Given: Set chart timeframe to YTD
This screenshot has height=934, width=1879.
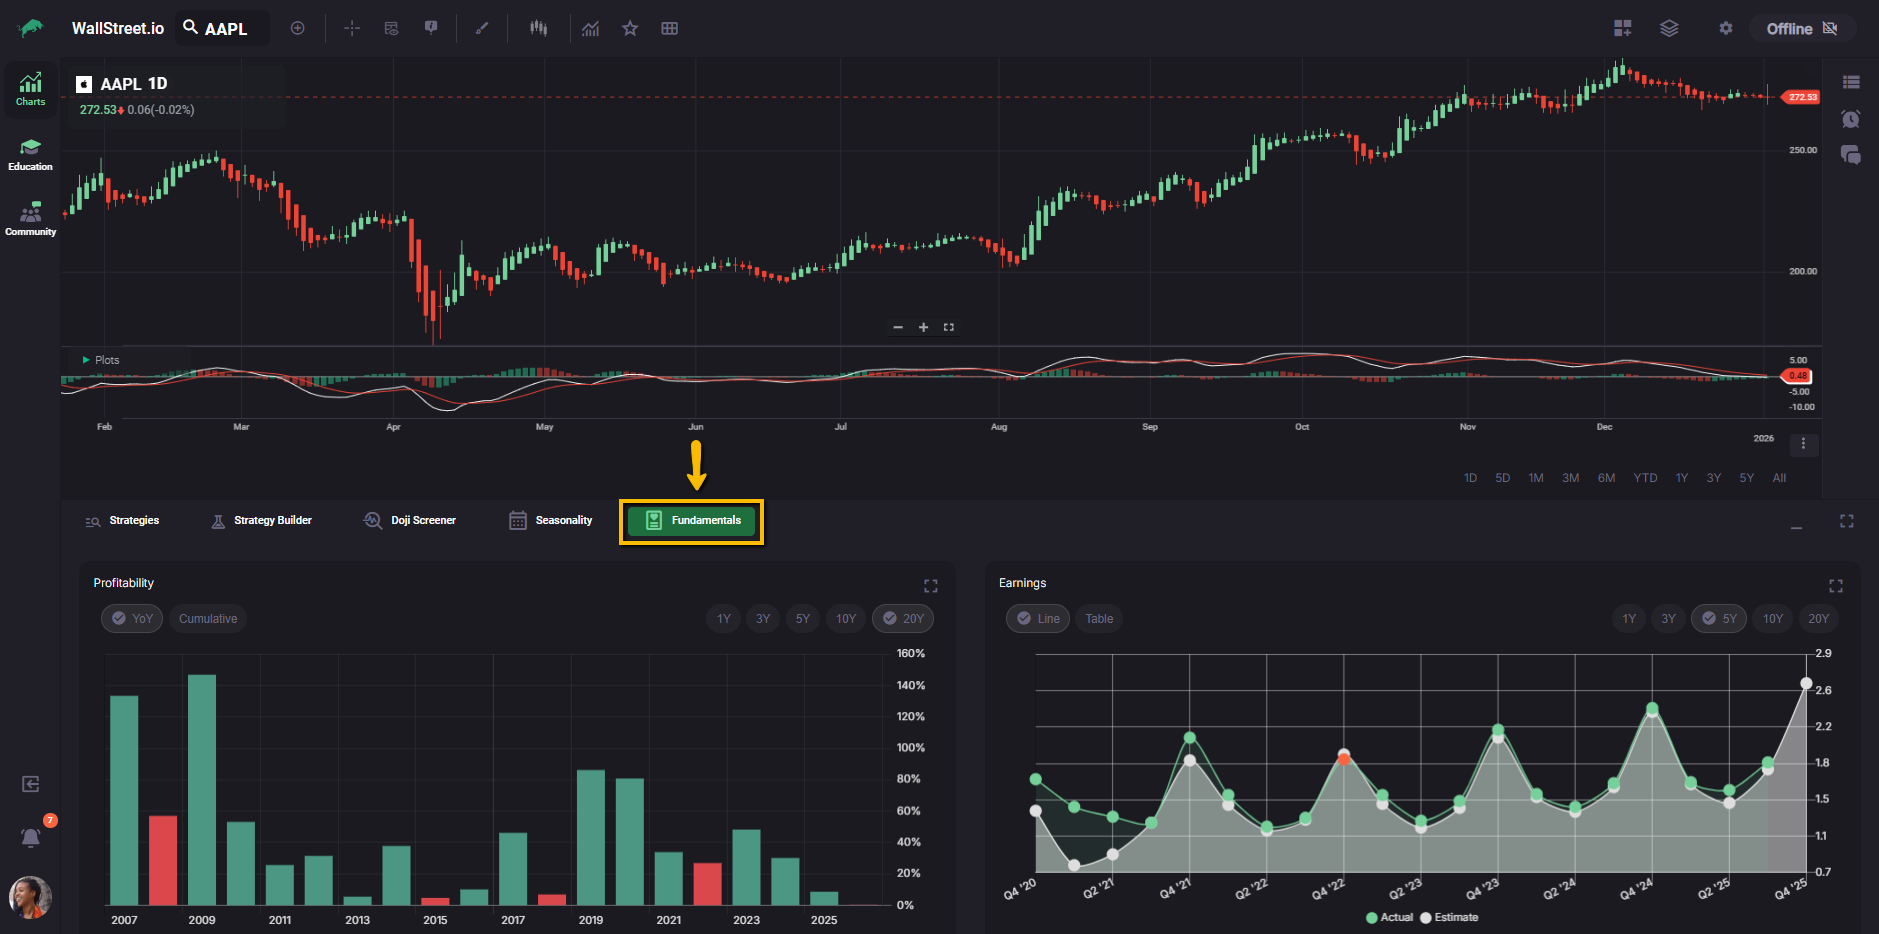Looking at the screenshot, I should [x=1645, y=478].
